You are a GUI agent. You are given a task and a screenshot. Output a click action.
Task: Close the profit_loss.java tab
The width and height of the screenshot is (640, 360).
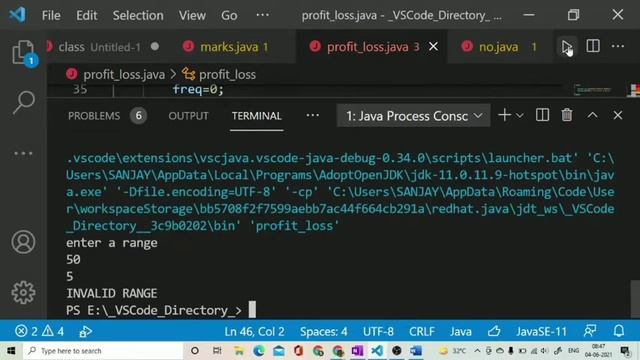433,47
